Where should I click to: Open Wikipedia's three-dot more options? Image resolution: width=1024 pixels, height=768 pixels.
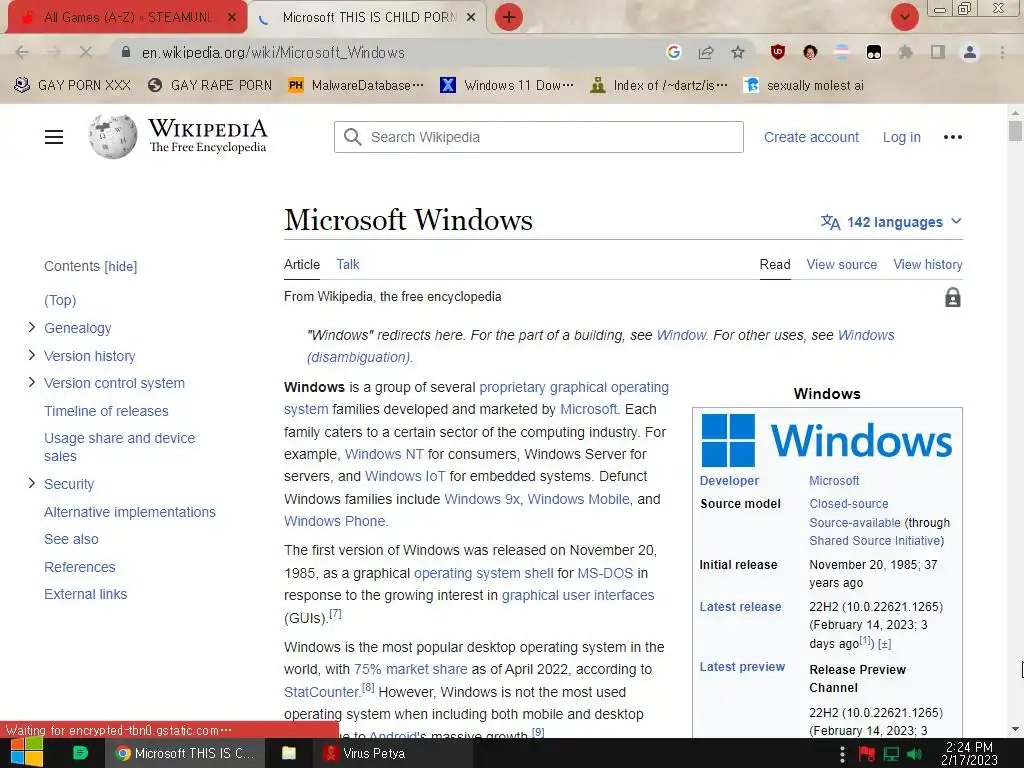(x=953, y=137)
